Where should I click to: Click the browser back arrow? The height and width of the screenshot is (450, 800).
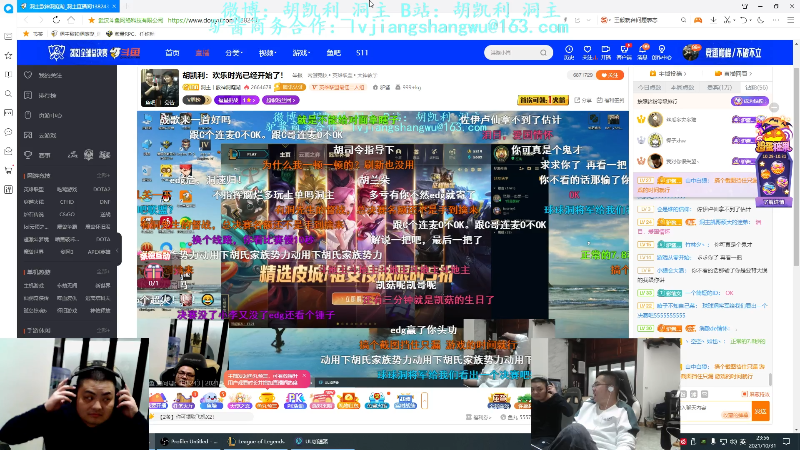tap(27, 20)
